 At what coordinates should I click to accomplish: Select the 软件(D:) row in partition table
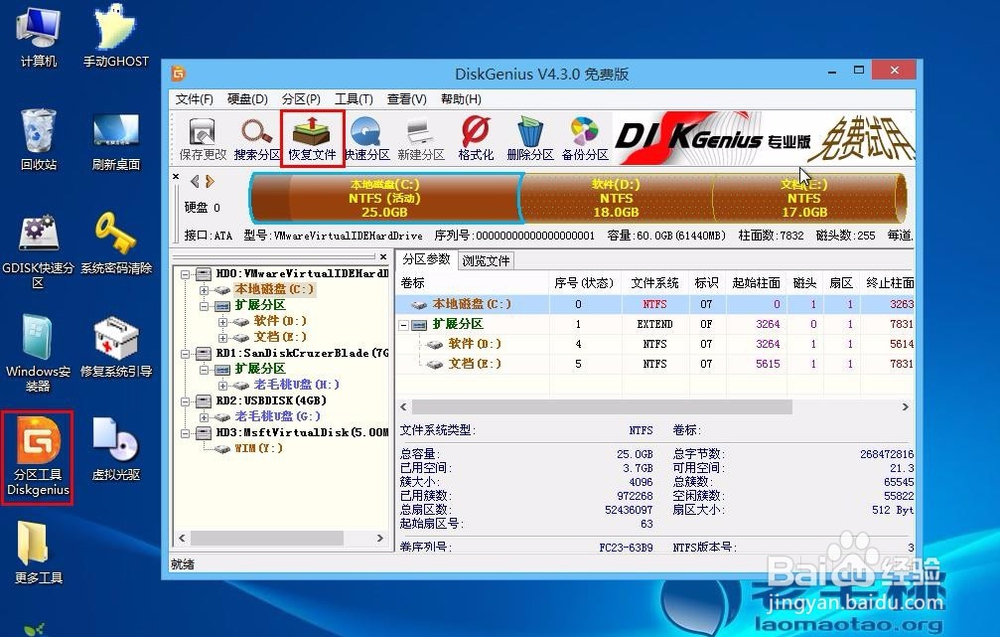(655, 344)
